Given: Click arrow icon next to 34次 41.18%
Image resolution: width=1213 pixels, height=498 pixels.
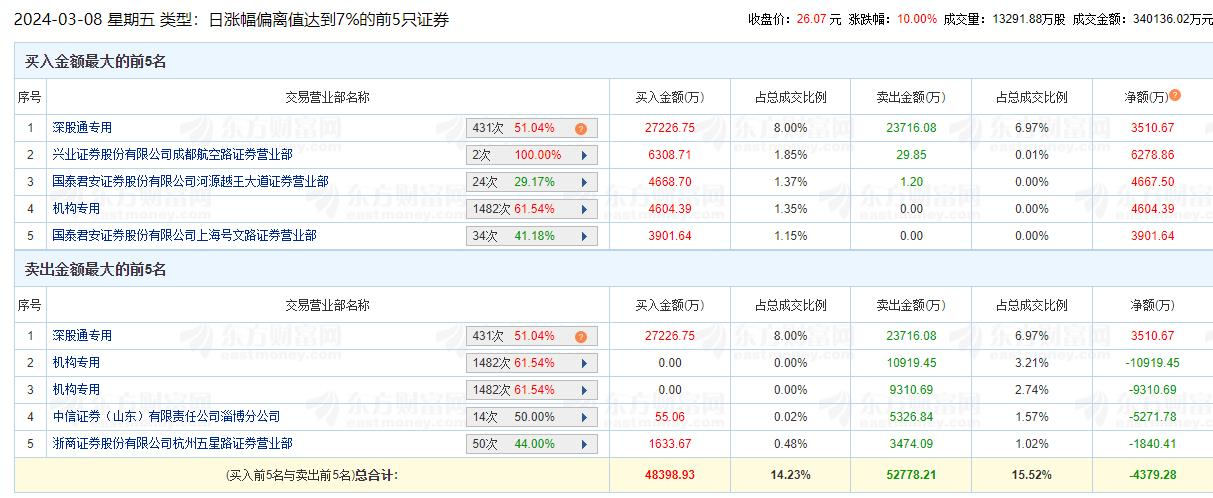Looking at the screenshot, I should click(x=582, y=236).
